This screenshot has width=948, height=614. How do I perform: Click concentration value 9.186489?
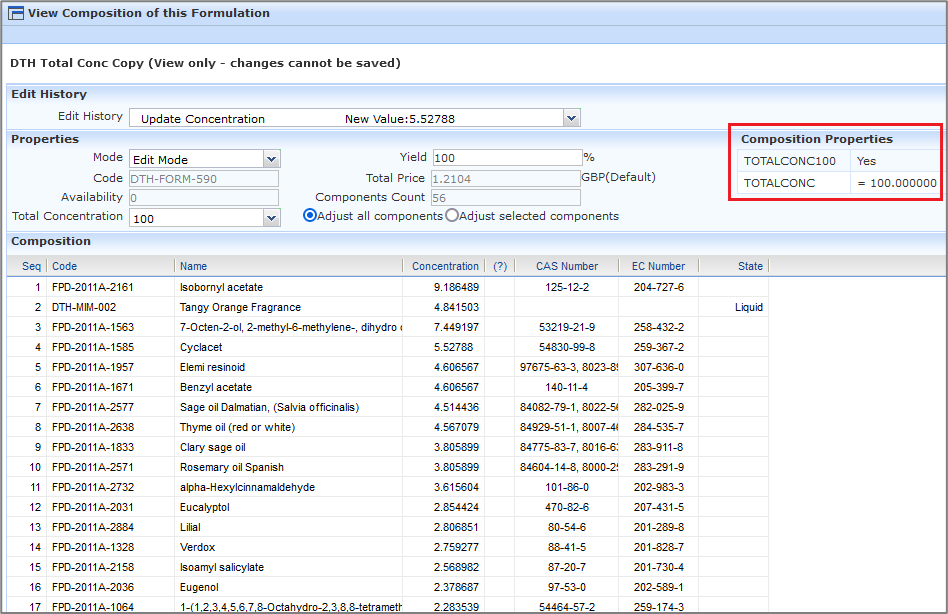(x=456, y=287)
